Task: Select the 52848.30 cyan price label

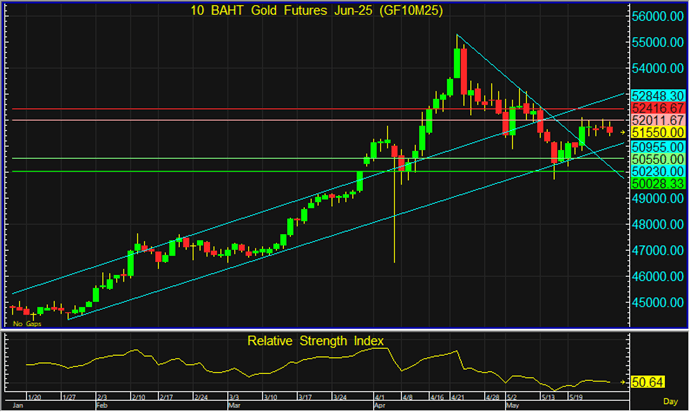Action: tap(657, 94)
